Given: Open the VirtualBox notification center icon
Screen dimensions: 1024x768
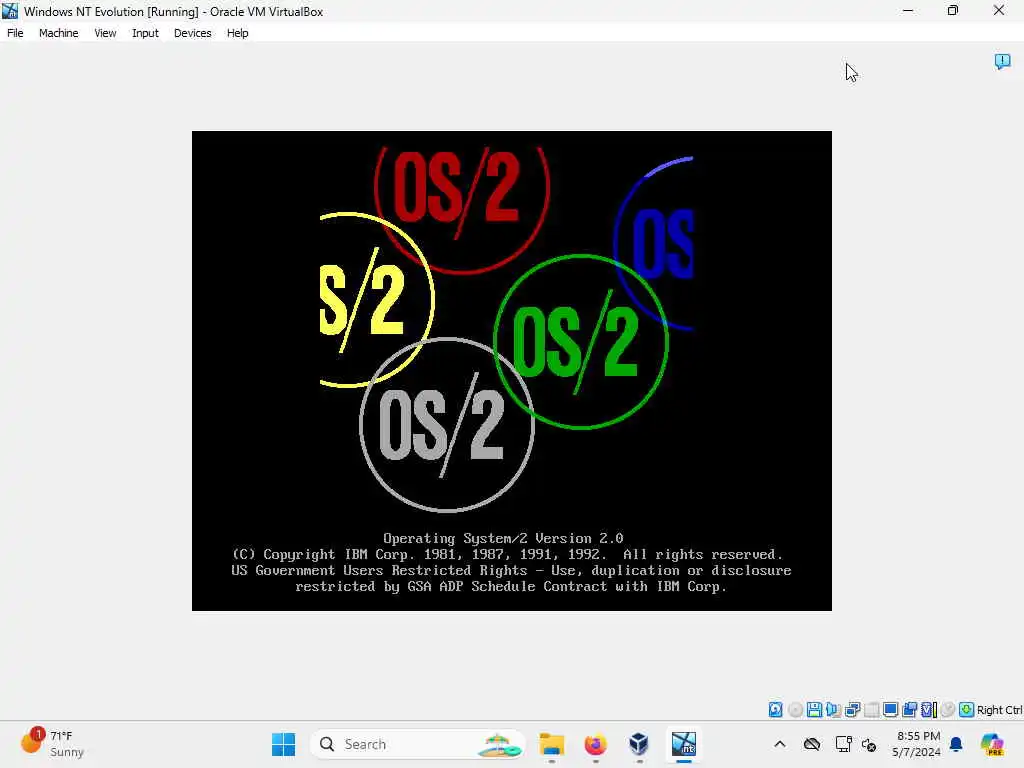Looking at the screenshot, I should click(1002, 61).
